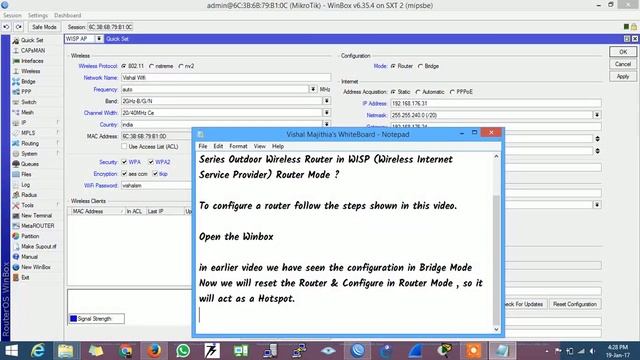Toggle tkip encryption checkbox

pyautogui.click(x=155, y=173)
